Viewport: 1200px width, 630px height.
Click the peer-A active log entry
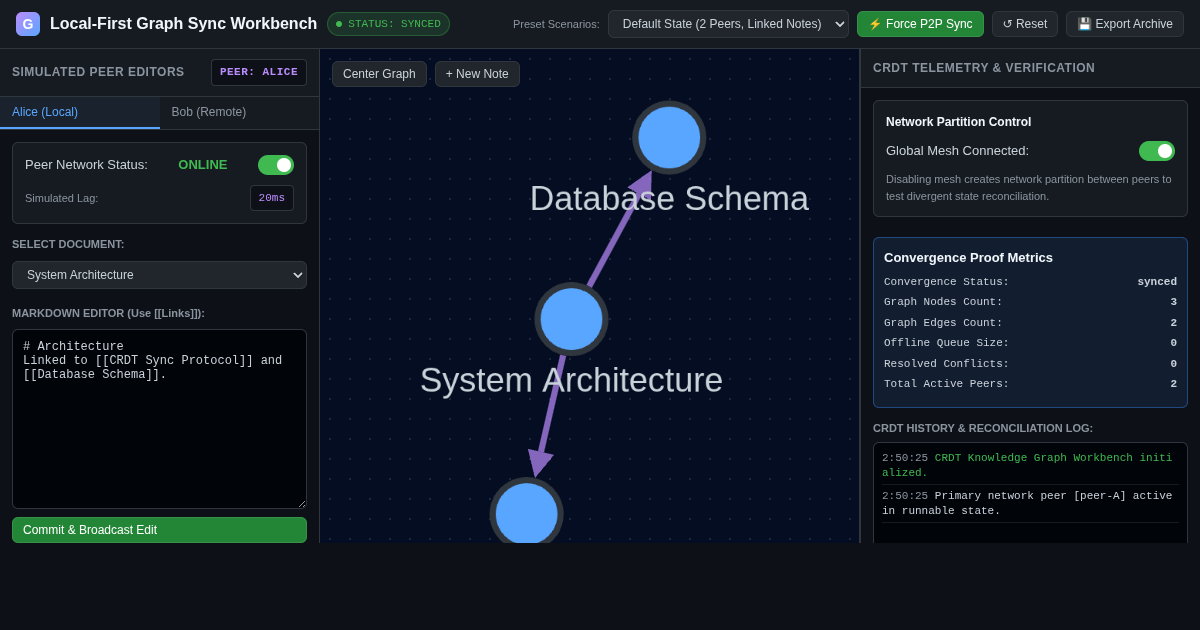click(1030, 503)
